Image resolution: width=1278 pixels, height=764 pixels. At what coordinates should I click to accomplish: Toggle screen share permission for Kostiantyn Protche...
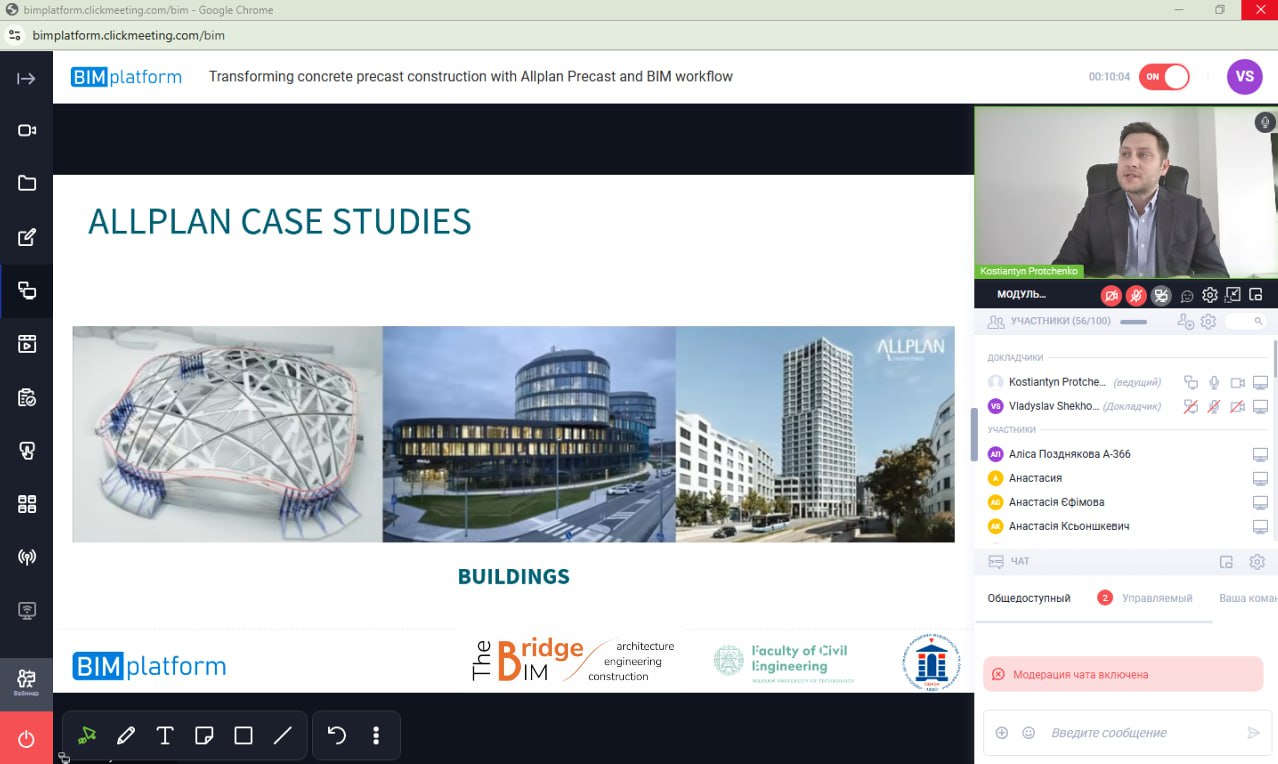click(1190, 382)
